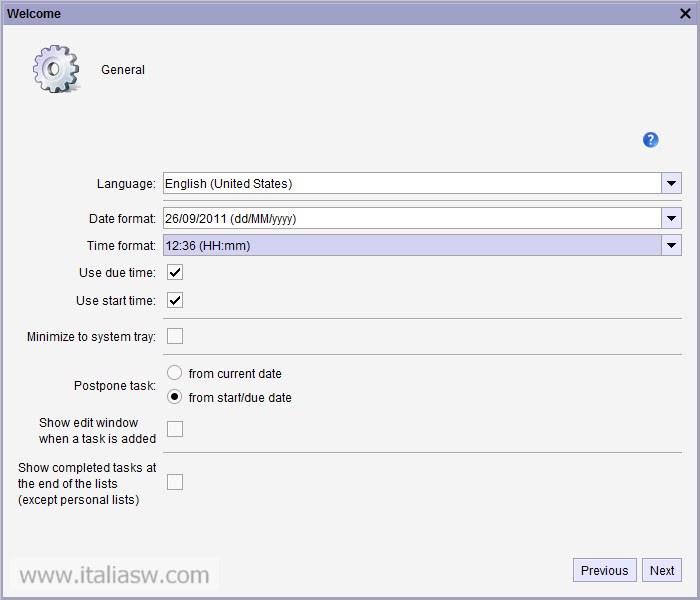The height and width of the screenshot is (600, 700).
Task: Tick Show completed tasks at end of lists
Action: [x=175, y=482]
